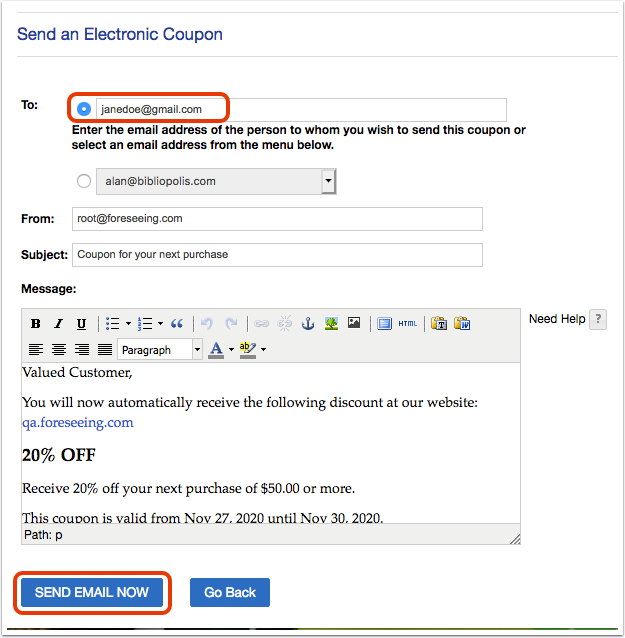Viewport: 625px width, 638px height.
Task: Apply italic formatting
Action: click(x=59, y=324)
